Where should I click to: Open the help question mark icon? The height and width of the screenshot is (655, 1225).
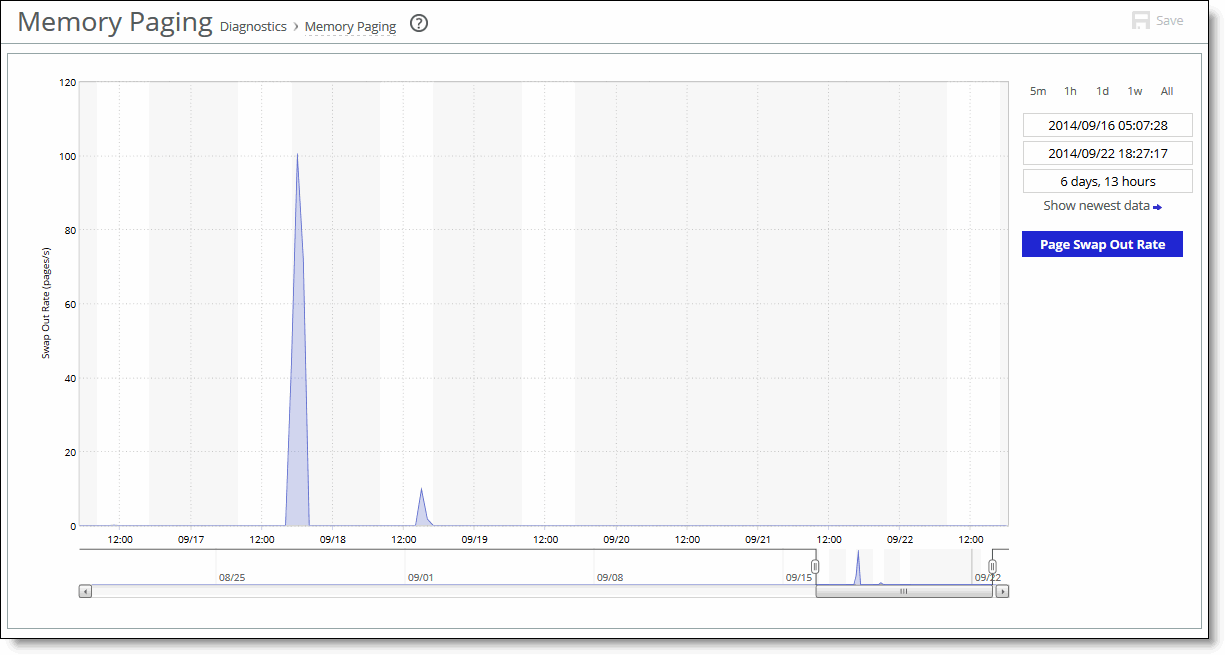(x=418, y=24)
